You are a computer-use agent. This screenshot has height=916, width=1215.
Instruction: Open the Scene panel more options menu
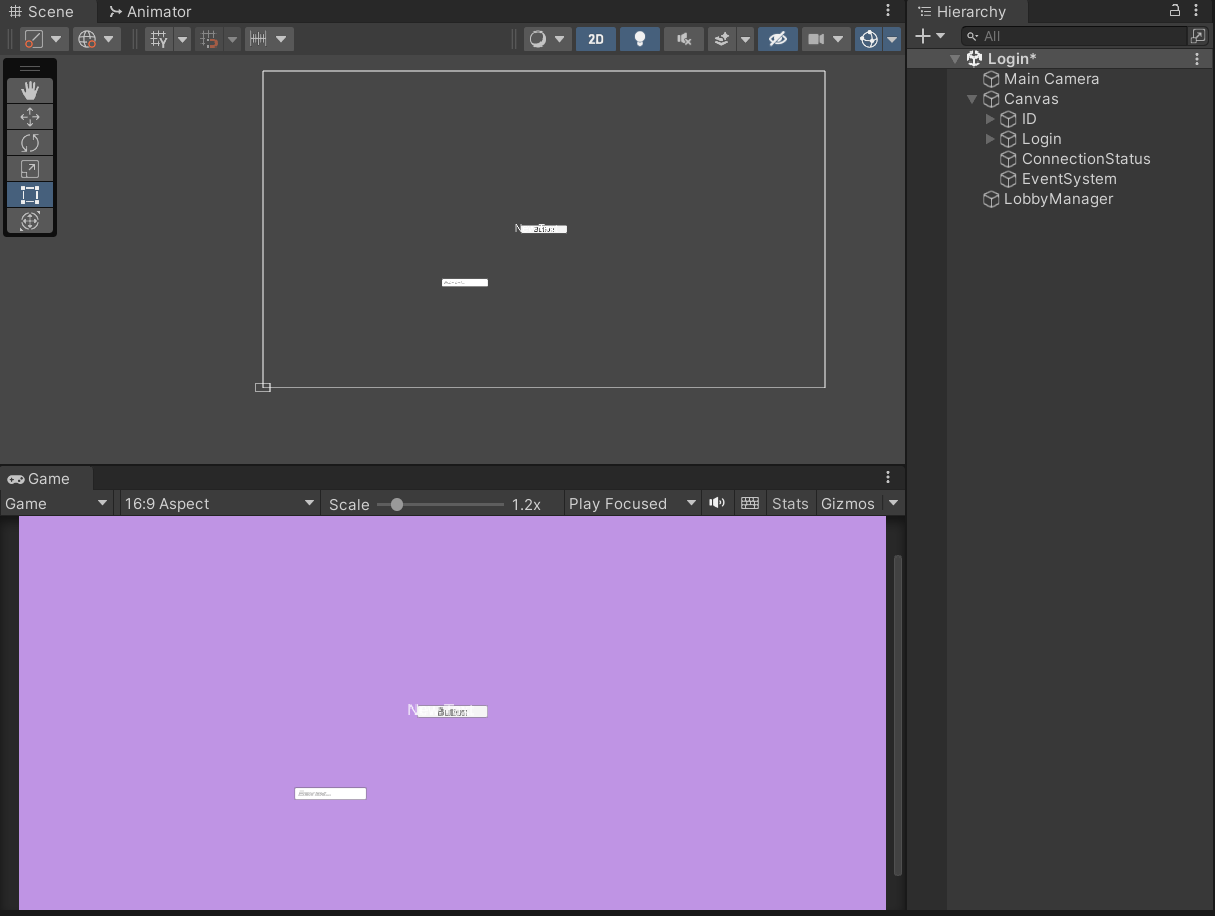point(888,11)
